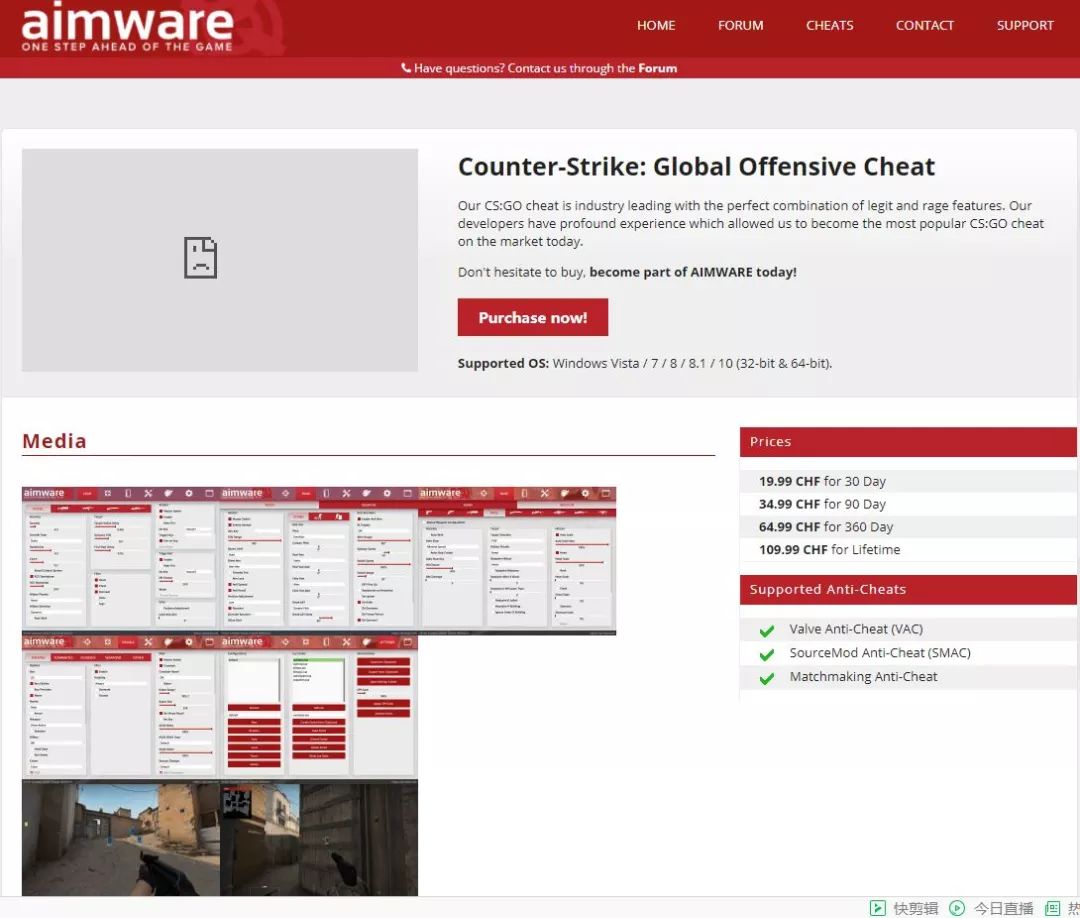
Task: Open the SUPPORT navigation item
Action: 1025,25
